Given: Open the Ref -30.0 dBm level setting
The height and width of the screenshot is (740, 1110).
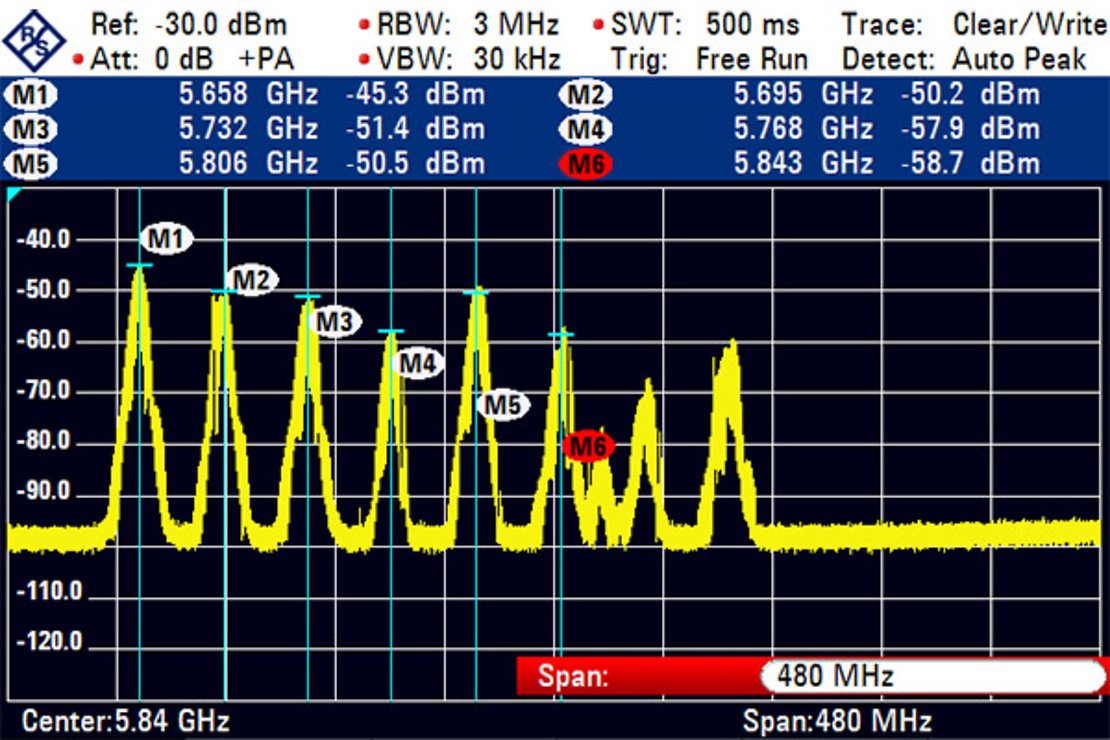Looking at the screenshot, I should 188,23.
